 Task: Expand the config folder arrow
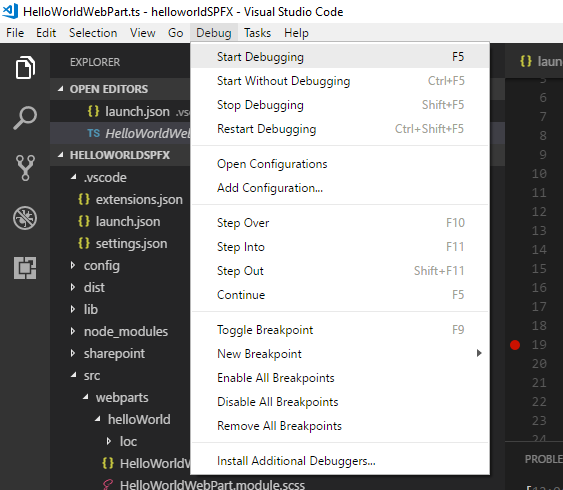73,265
